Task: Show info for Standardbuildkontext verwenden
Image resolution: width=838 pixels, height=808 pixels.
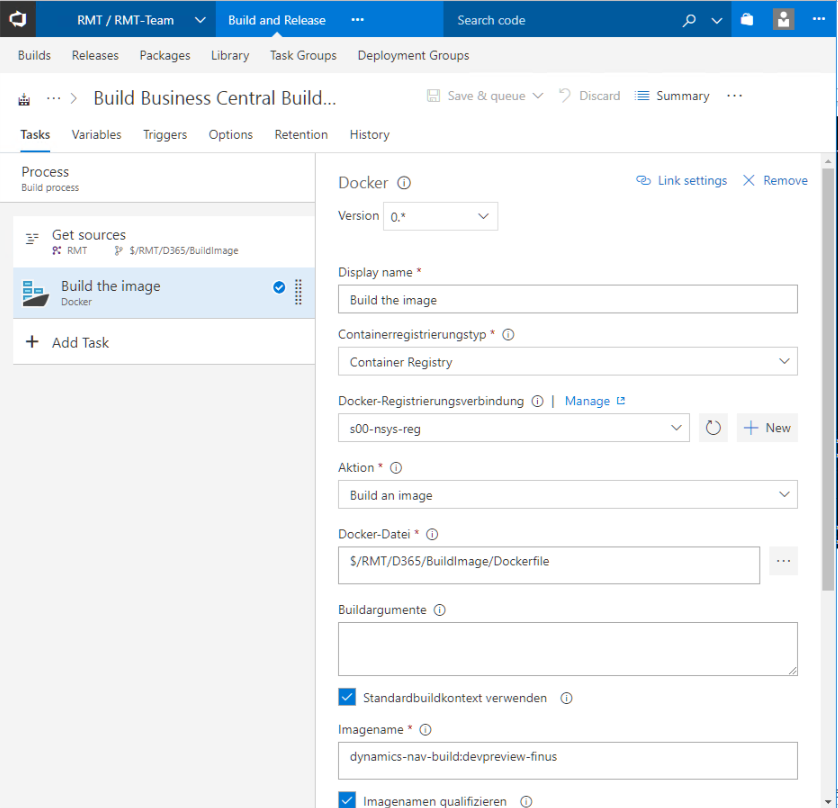Action: point(567,698)
